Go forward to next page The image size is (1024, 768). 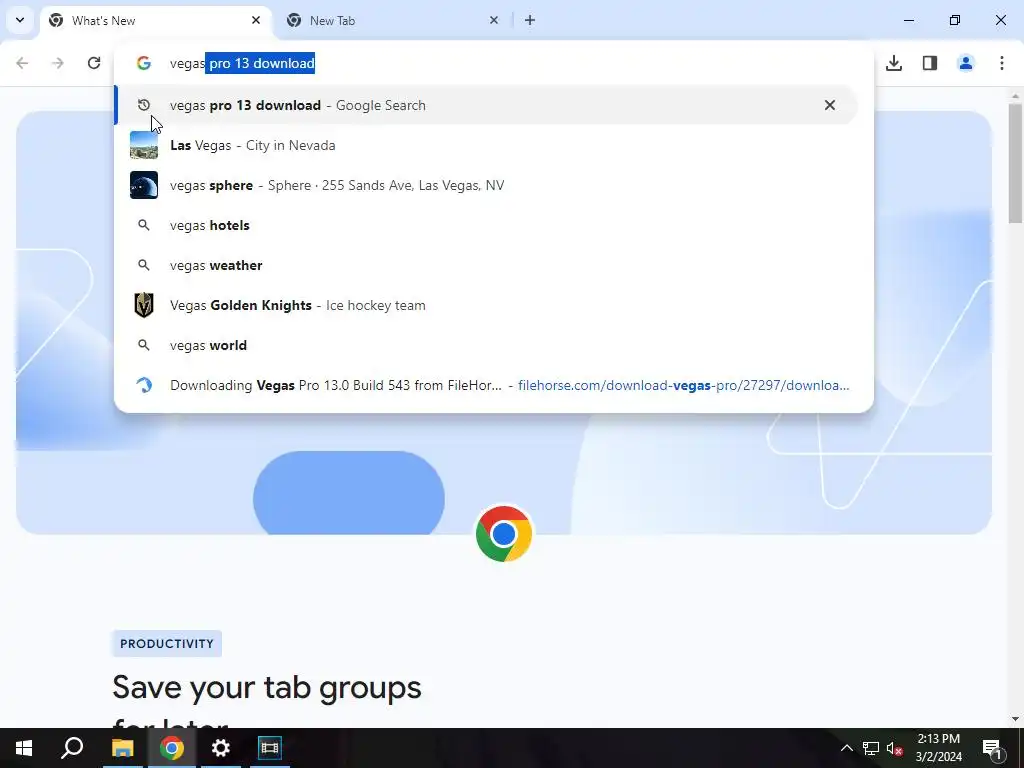pyautogui.click(x=58, y=63)
